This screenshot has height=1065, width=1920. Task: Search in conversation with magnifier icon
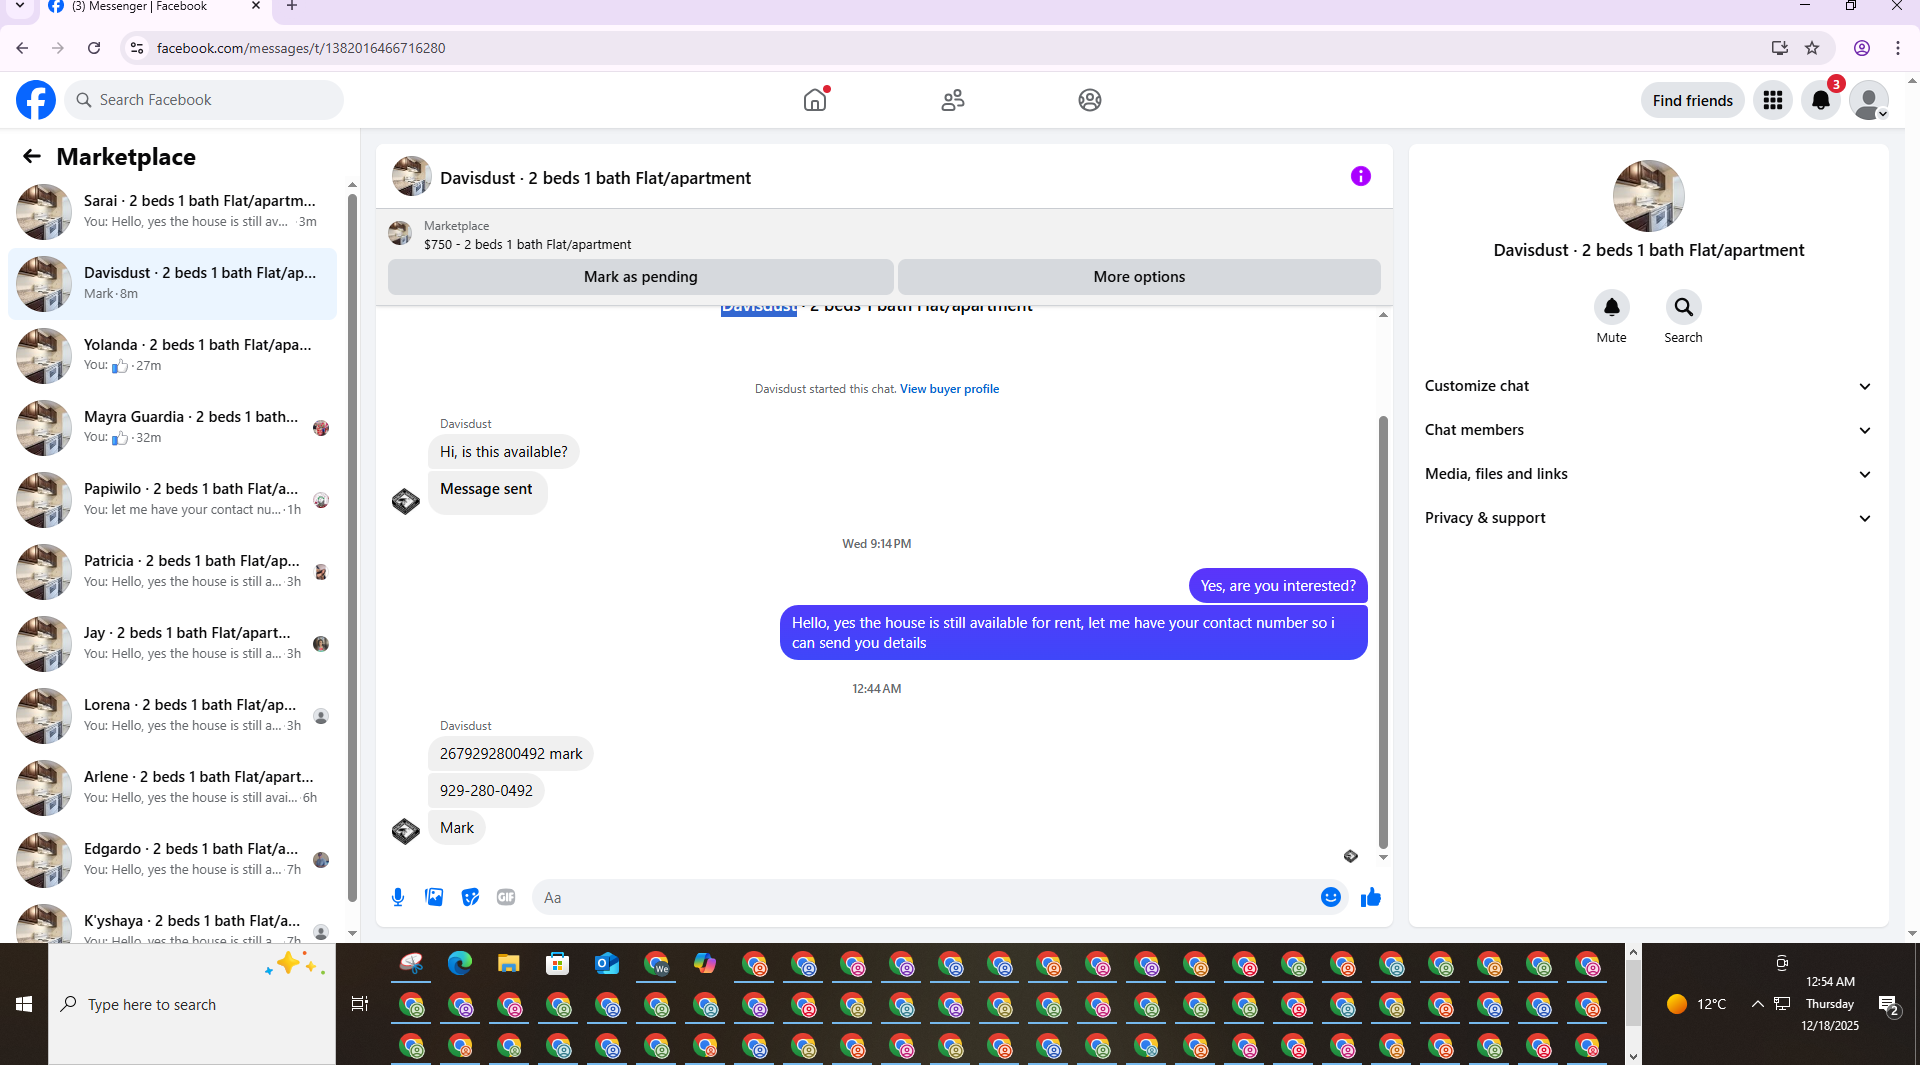point(1684,307)
